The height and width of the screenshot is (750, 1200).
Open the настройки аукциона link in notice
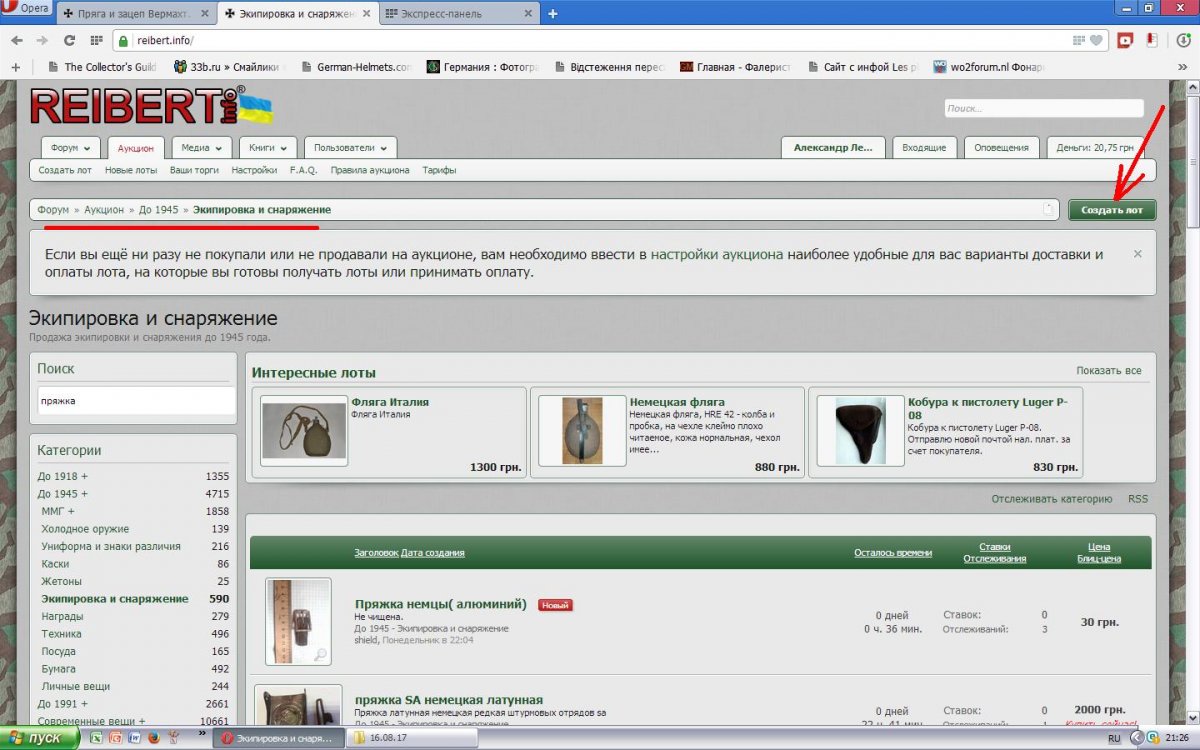coord(716,254)
